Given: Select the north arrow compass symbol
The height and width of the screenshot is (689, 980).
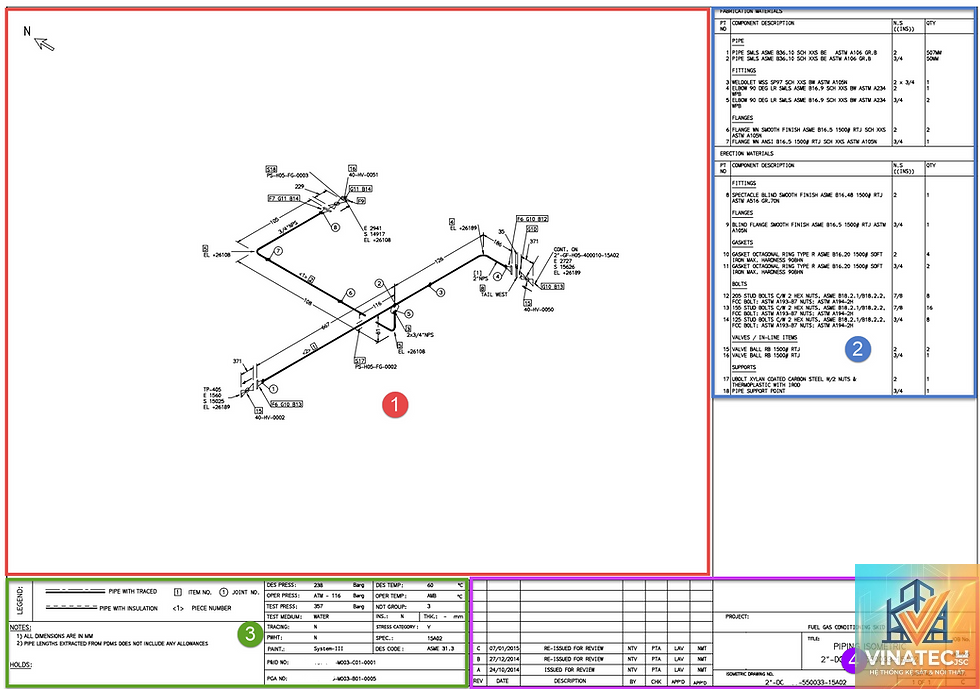Looking at the screenshot, I should coord(39,38).
